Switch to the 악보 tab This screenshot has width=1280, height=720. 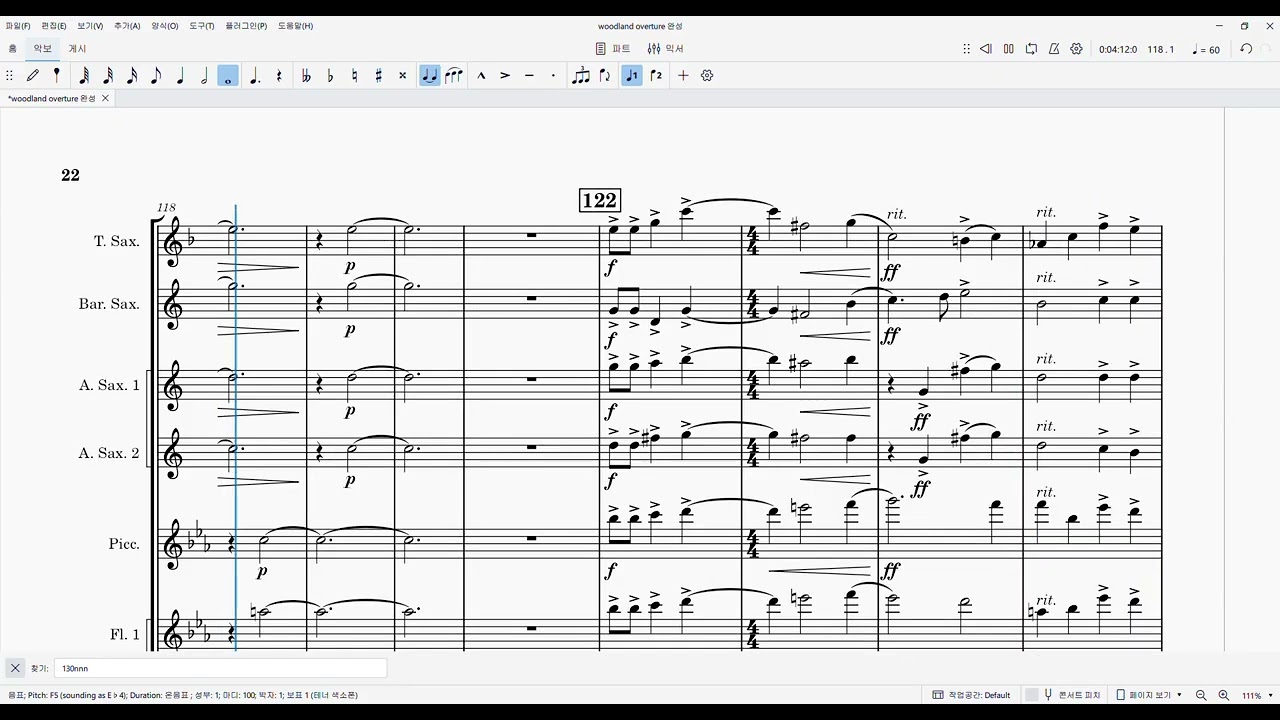tap(43, 48)
